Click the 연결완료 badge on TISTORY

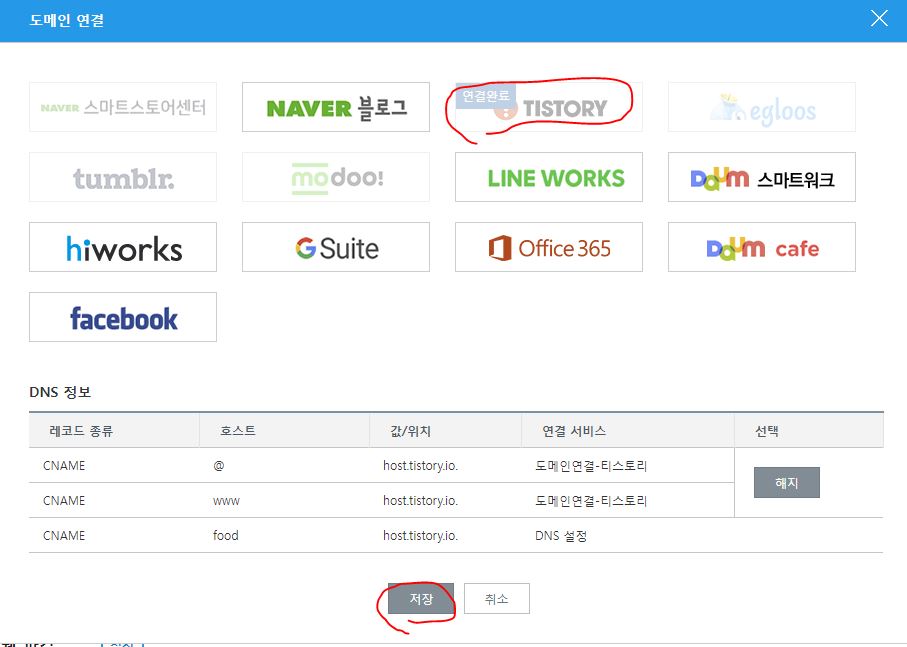(486, 96)
